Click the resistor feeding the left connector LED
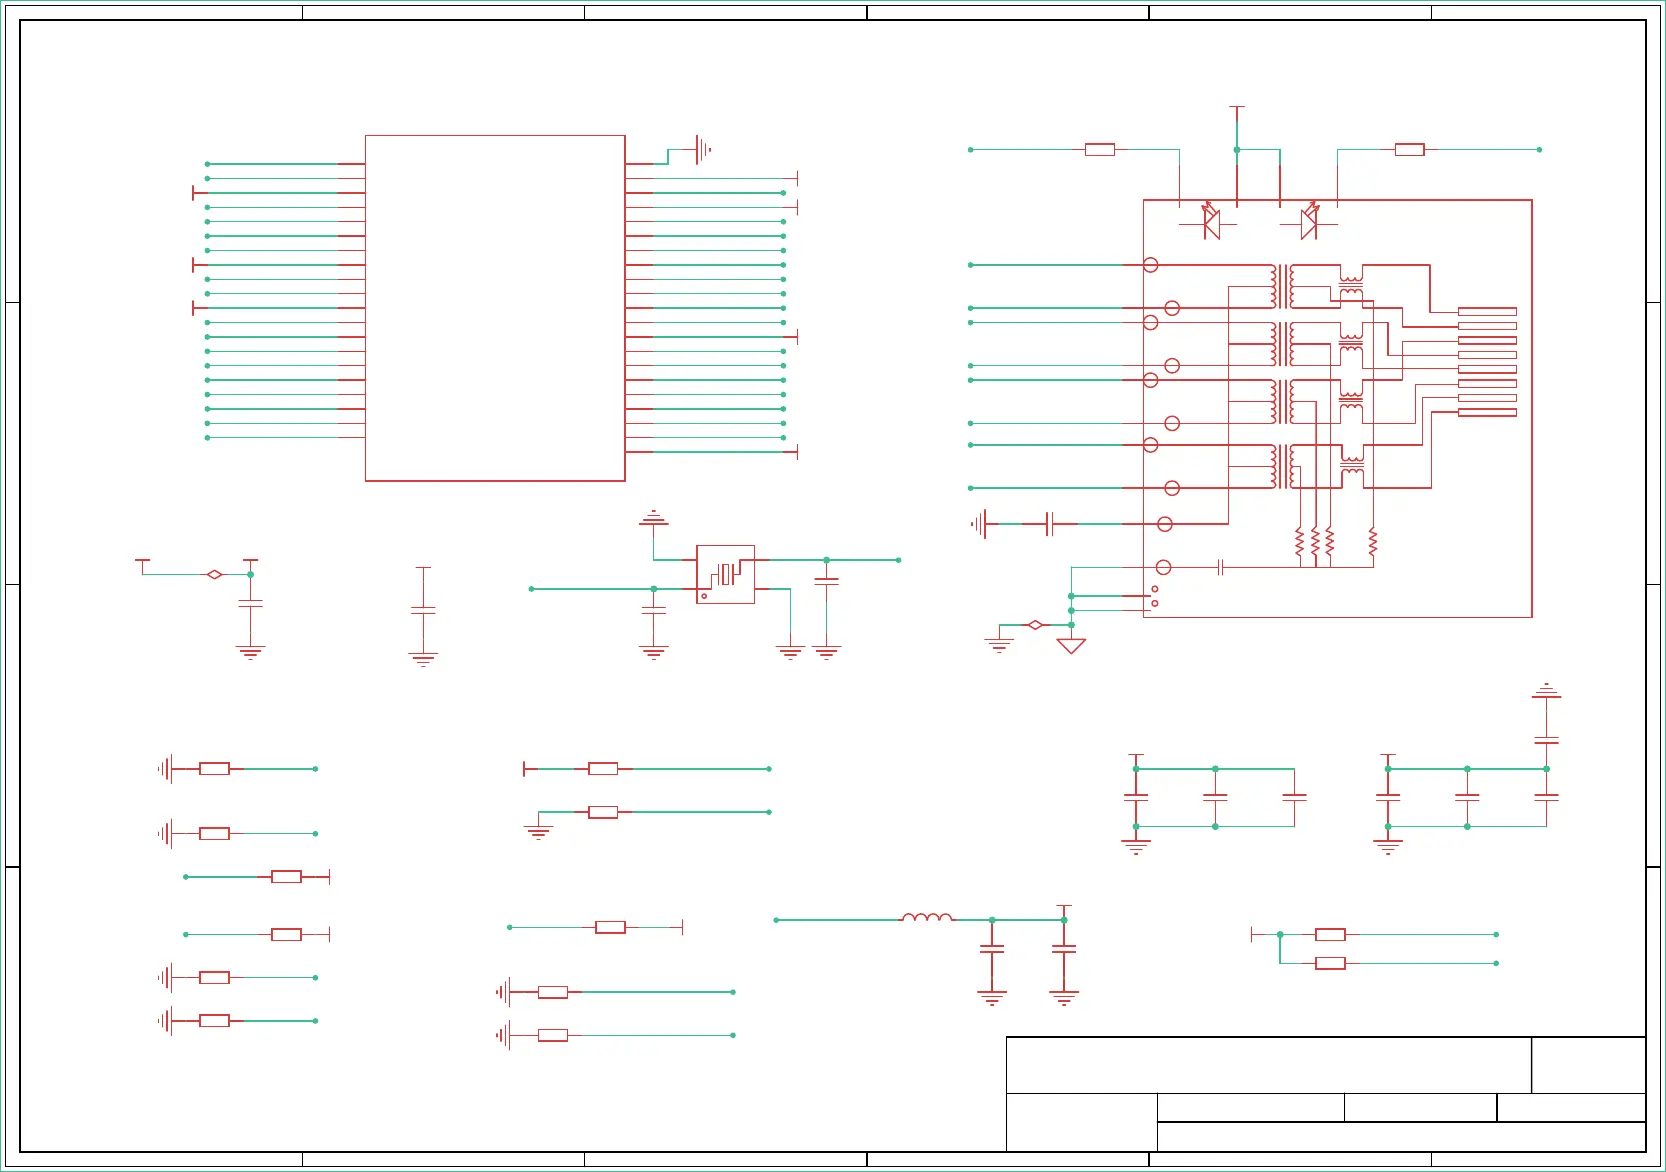Image resolution: width=1666 pixels, height=1172 pixels. pos(1100,150)
